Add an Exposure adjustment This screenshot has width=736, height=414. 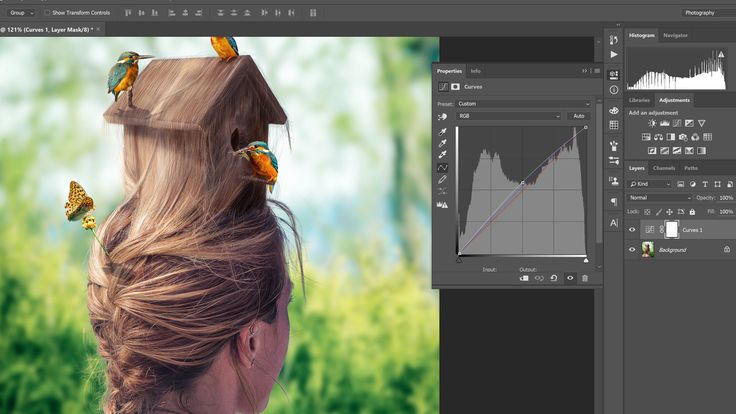coord(689,123)
